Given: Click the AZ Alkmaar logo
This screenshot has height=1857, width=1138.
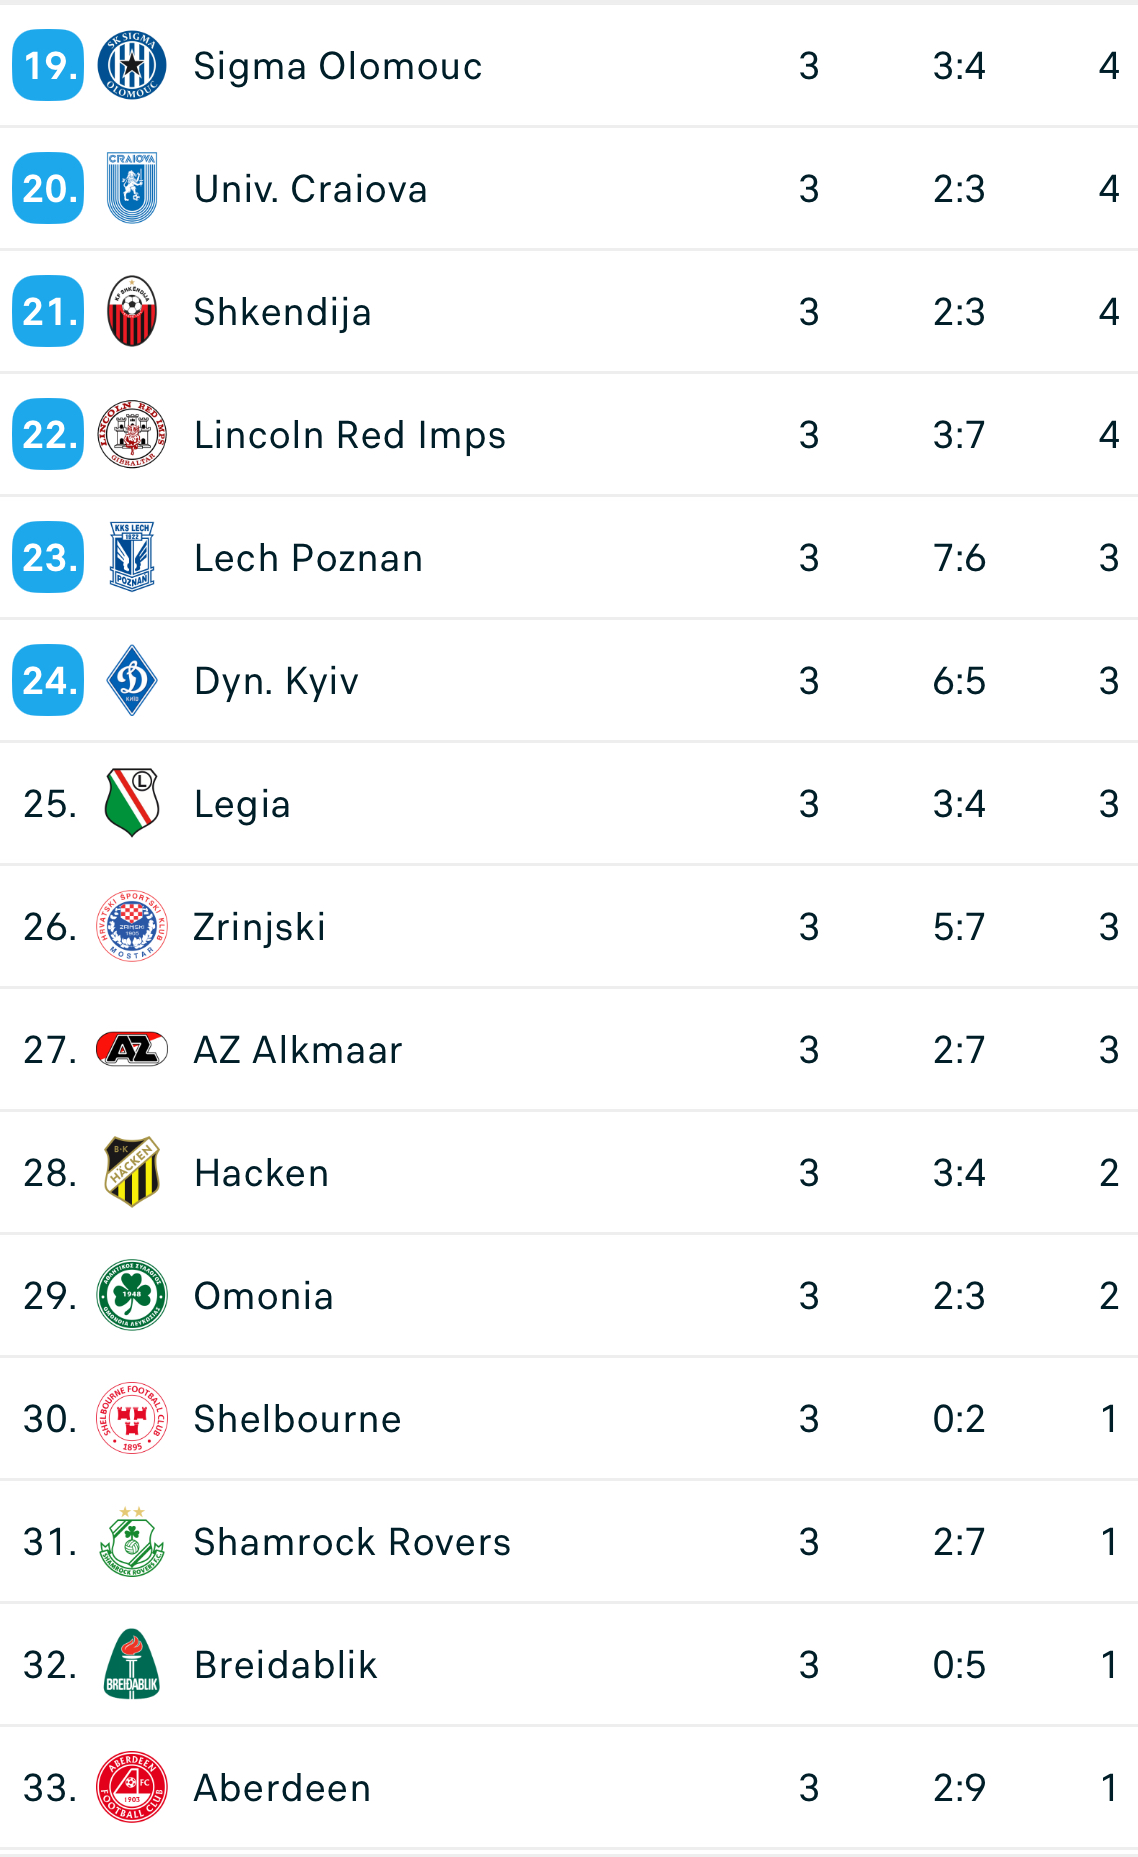Looking at the screenshot, I should 132,1049.
